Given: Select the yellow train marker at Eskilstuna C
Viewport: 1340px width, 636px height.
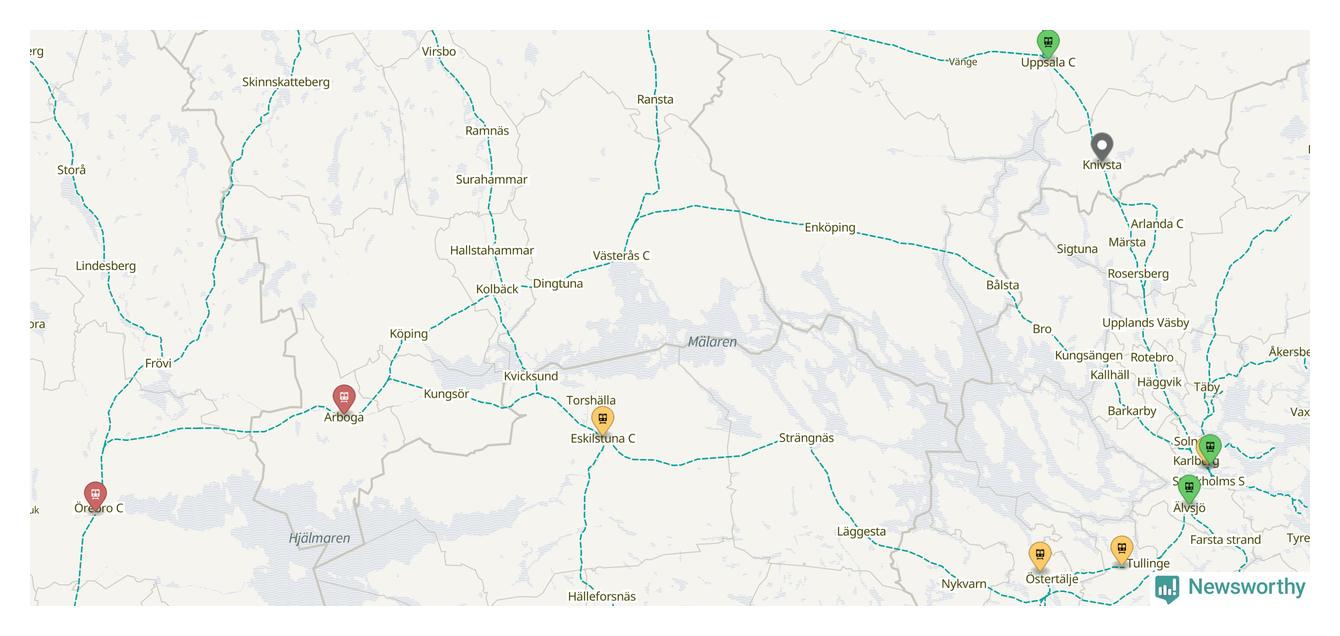Looking at the screenshot, I should (602, 420).
